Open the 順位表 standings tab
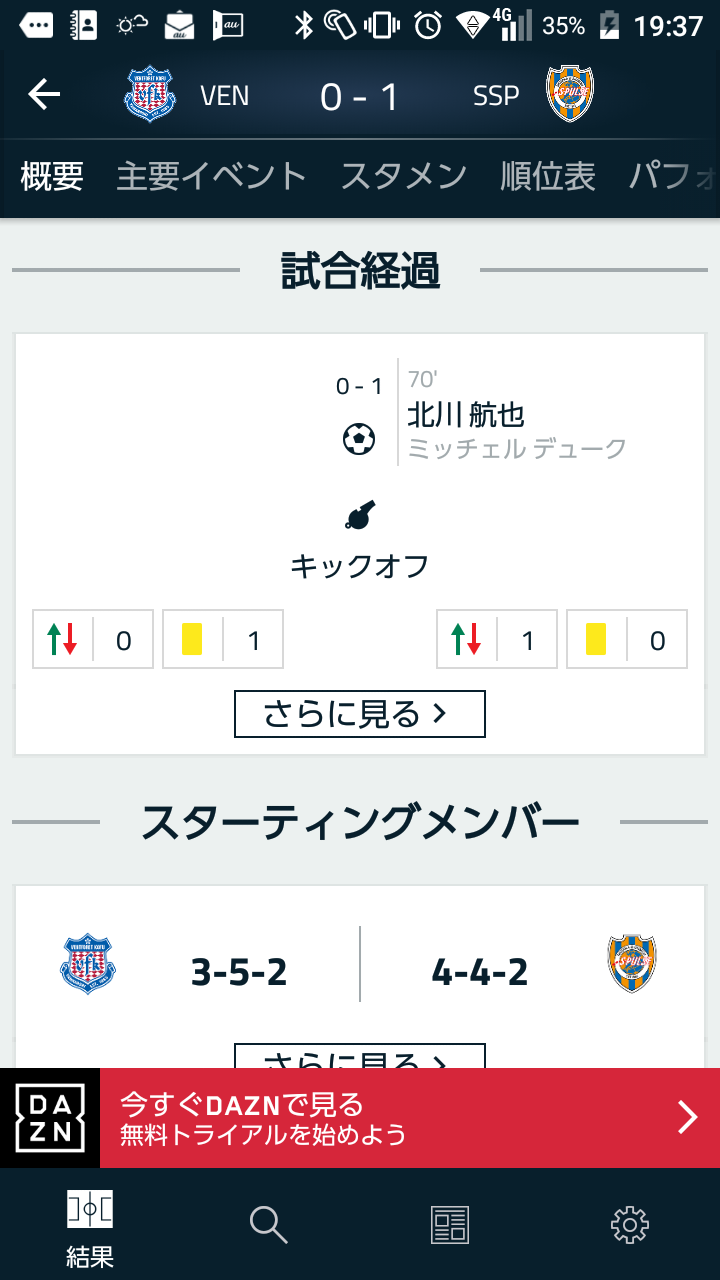This screenshot has height=1280, width=720. [x=548, y=177]
